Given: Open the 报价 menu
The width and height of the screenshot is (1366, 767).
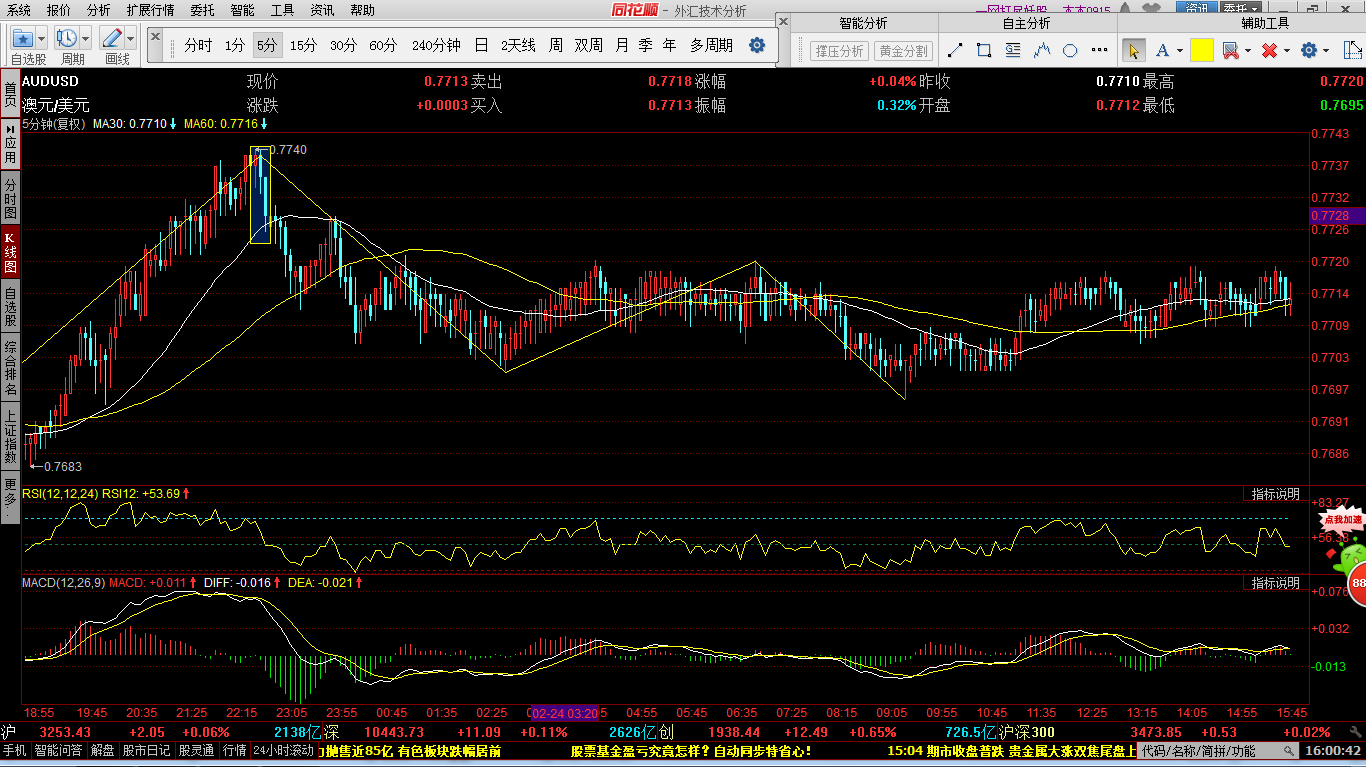Looking at the screenshot, I should [x=59, y=10].
